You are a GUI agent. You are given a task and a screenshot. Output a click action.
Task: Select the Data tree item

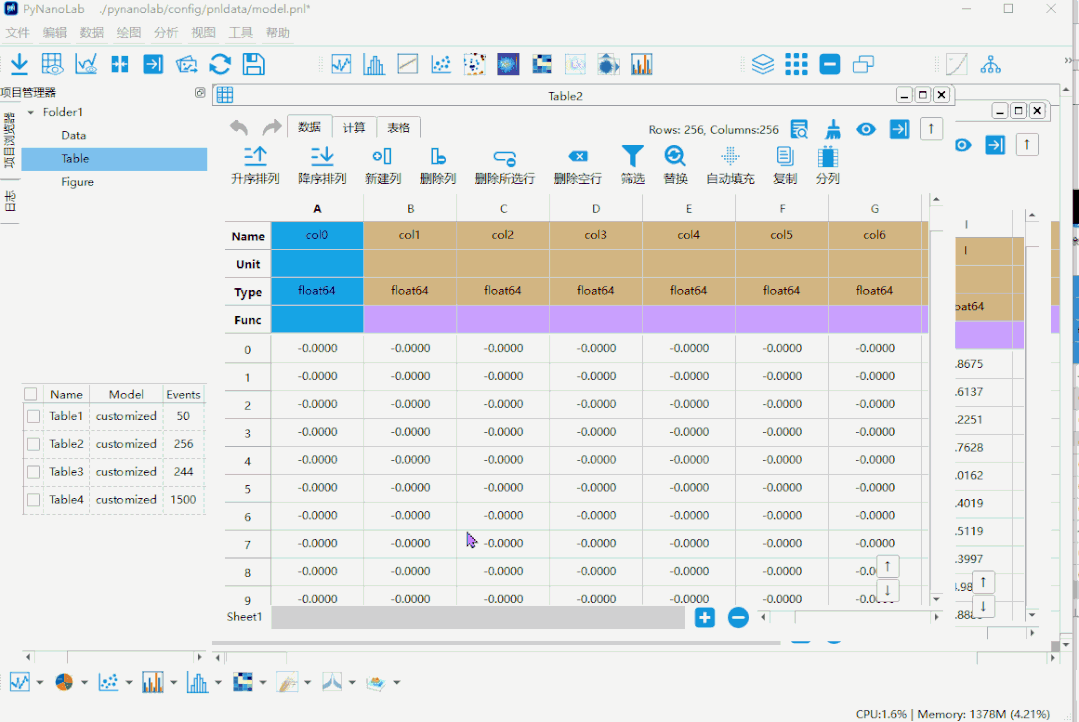74,136
